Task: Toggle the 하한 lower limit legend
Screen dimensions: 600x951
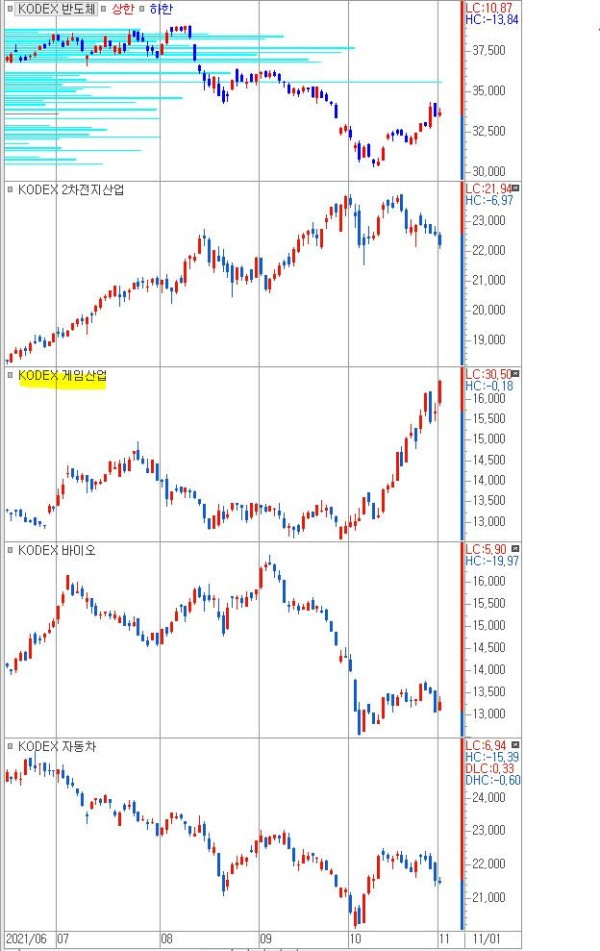Action: tap(161, 9)
